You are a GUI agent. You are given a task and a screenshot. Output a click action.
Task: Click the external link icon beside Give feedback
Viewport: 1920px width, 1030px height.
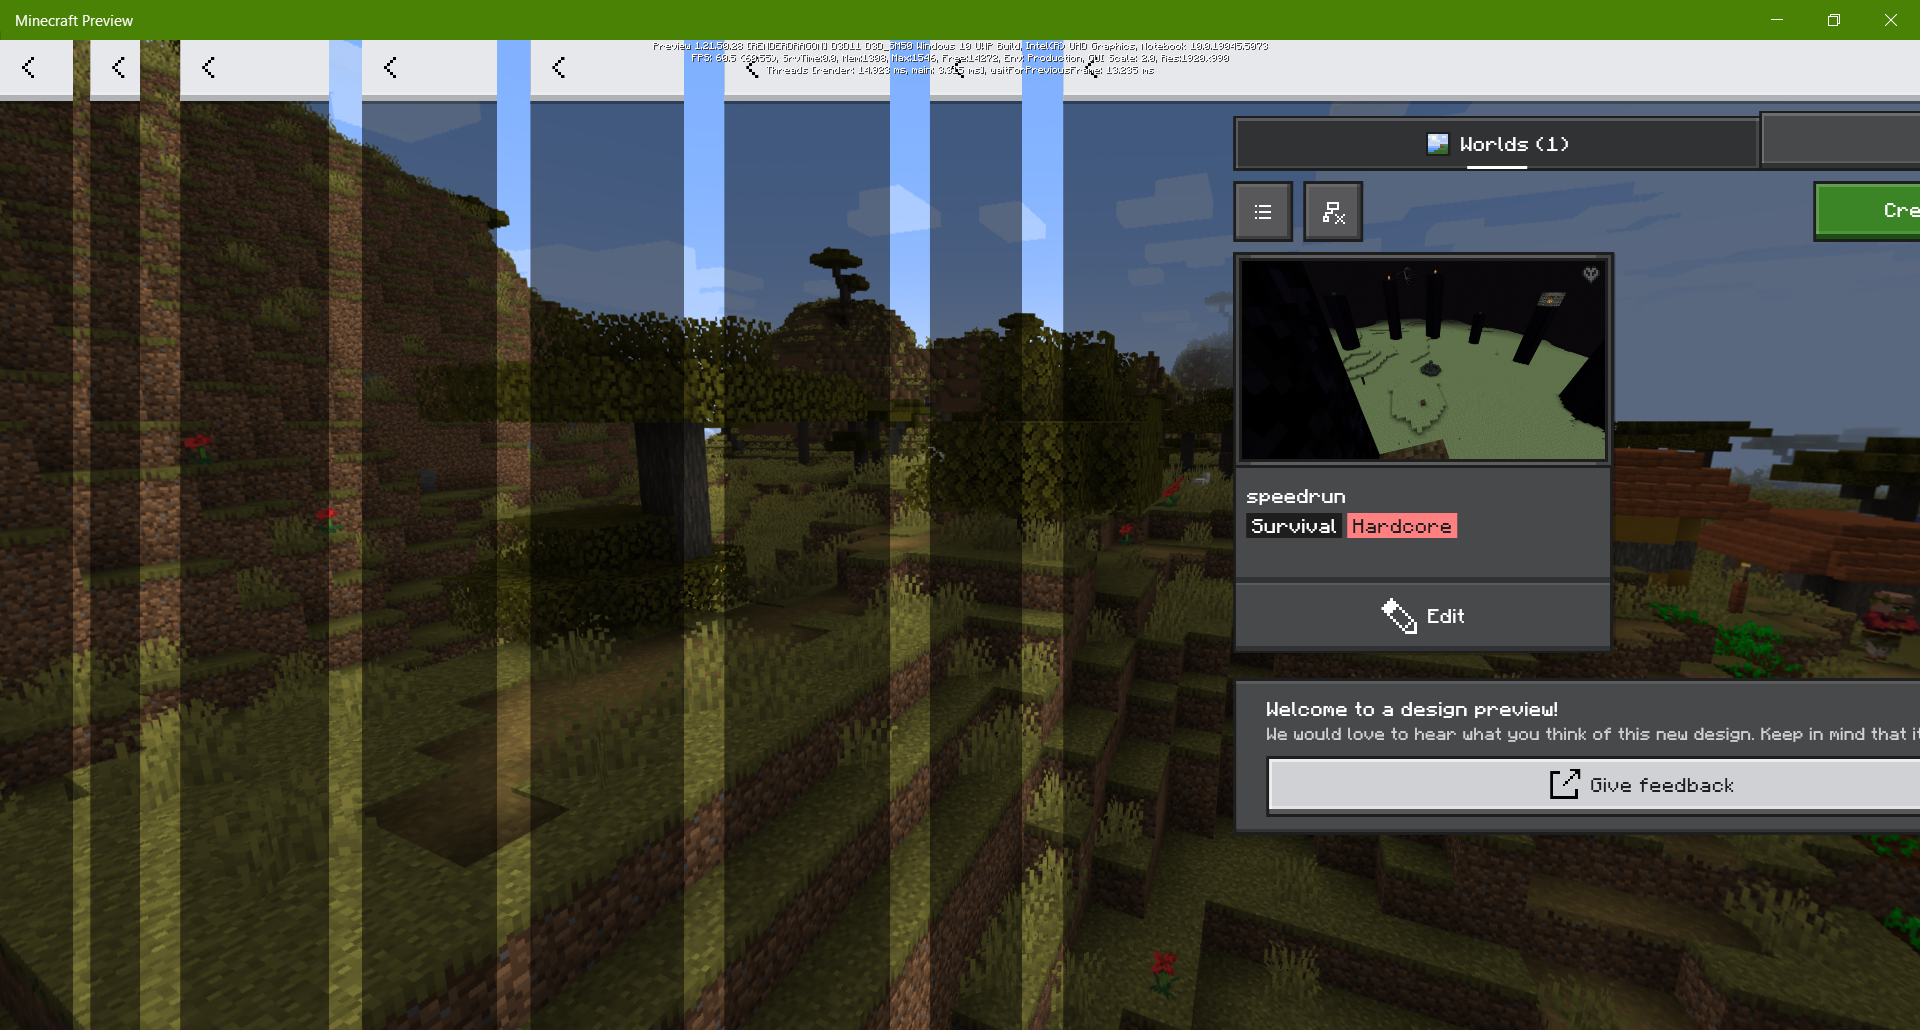[1564, 785]
